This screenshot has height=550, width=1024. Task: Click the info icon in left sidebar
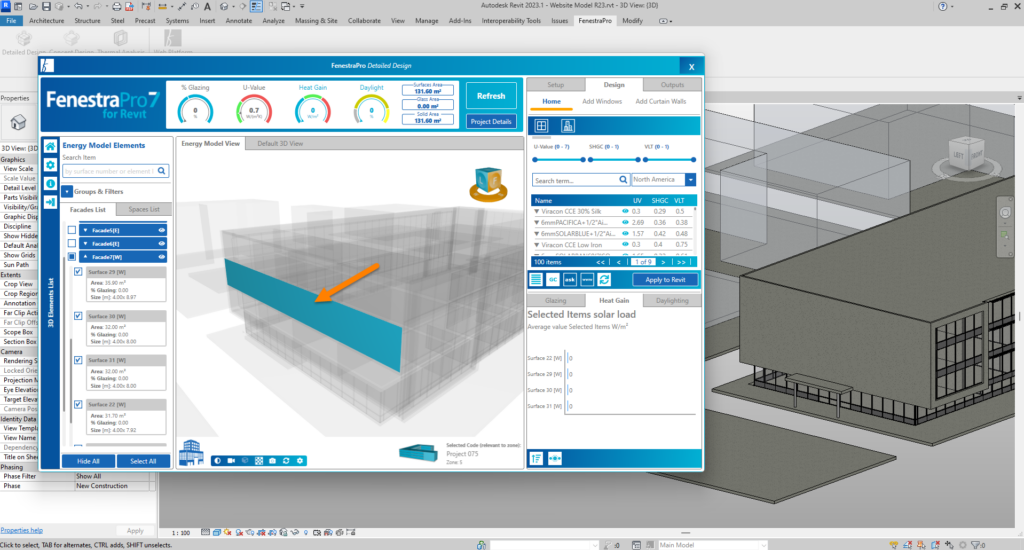tap(50, 184)
